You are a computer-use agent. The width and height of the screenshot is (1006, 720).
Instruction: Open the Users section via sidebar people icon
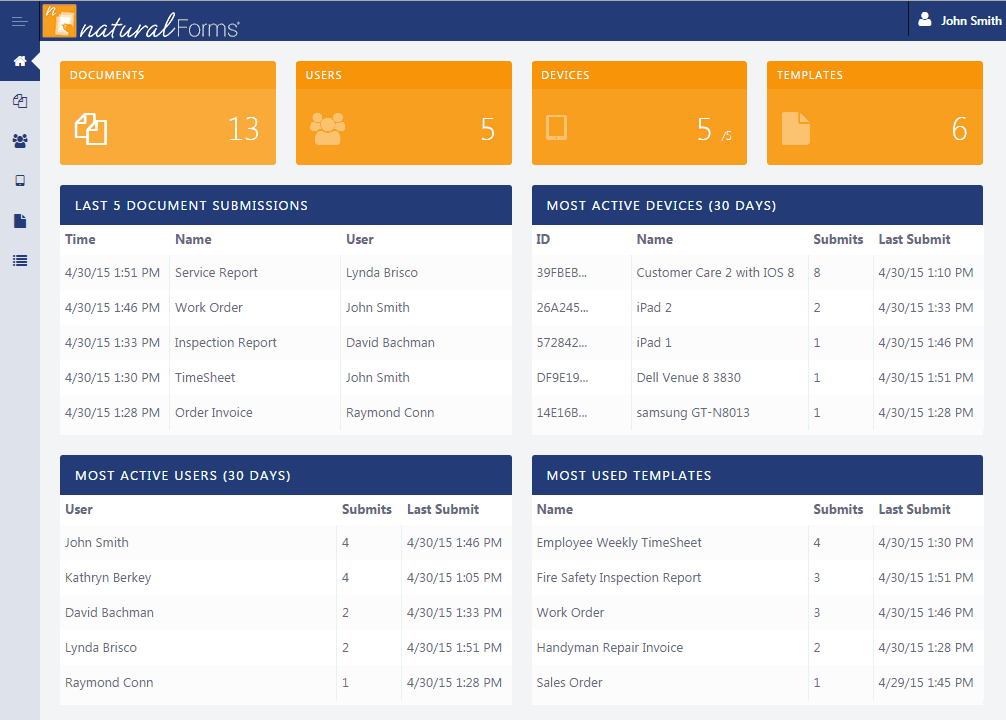point(19,141)
